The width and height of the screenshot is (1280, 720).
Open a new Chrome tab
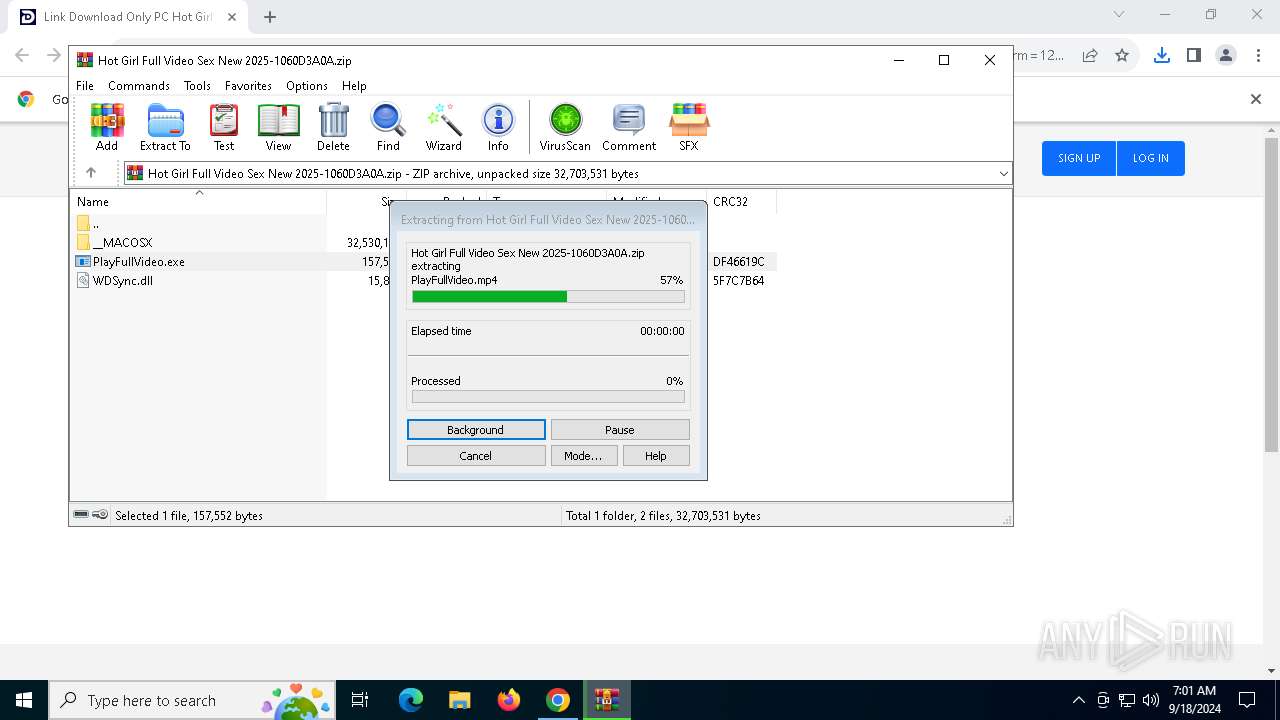coord(270,16)
